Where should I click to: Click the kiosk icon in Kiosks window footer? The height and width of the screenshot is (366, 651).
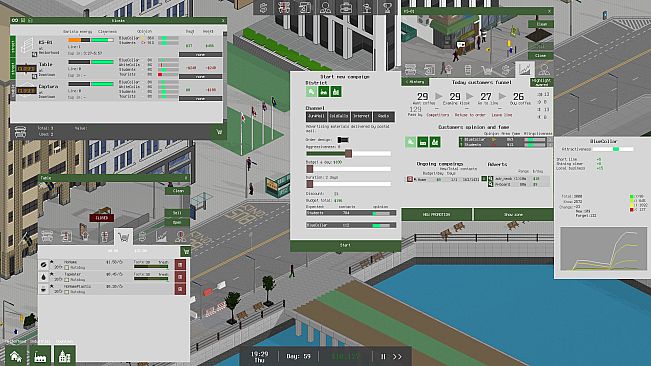tap(20, 132)
